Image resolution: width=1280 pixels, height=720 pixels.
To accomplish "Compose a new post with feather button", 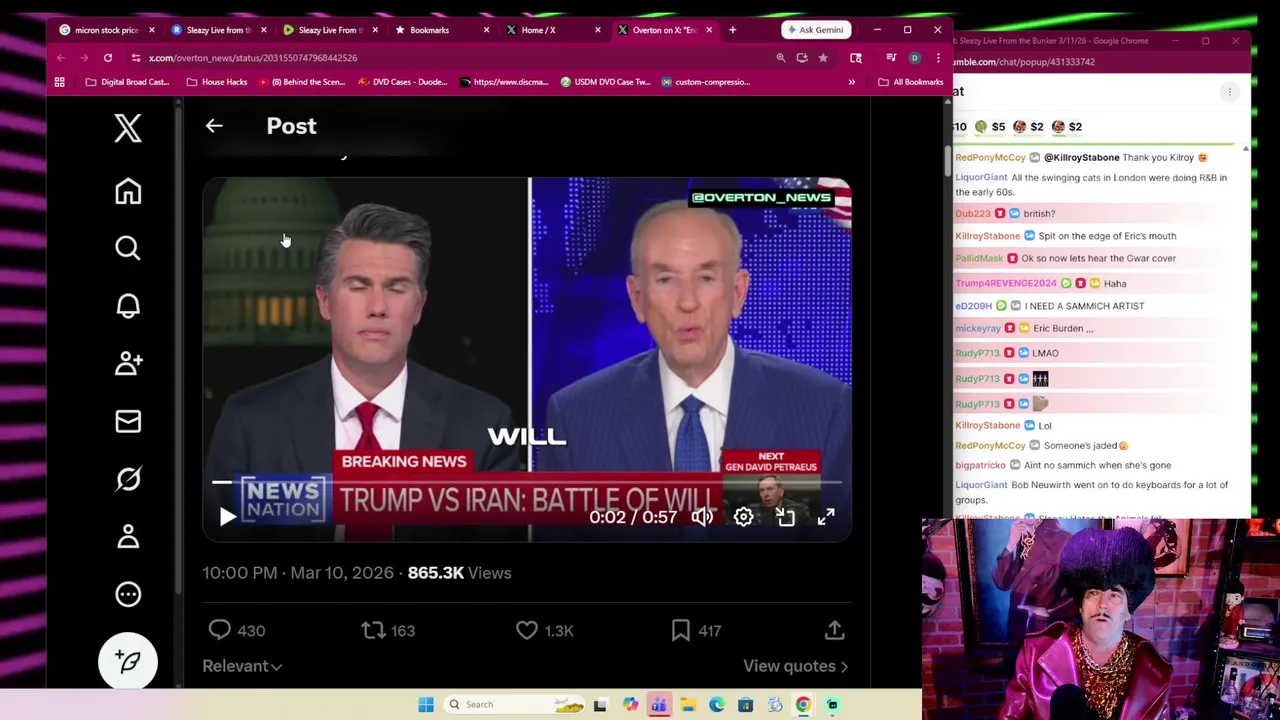I will (128, 661).
